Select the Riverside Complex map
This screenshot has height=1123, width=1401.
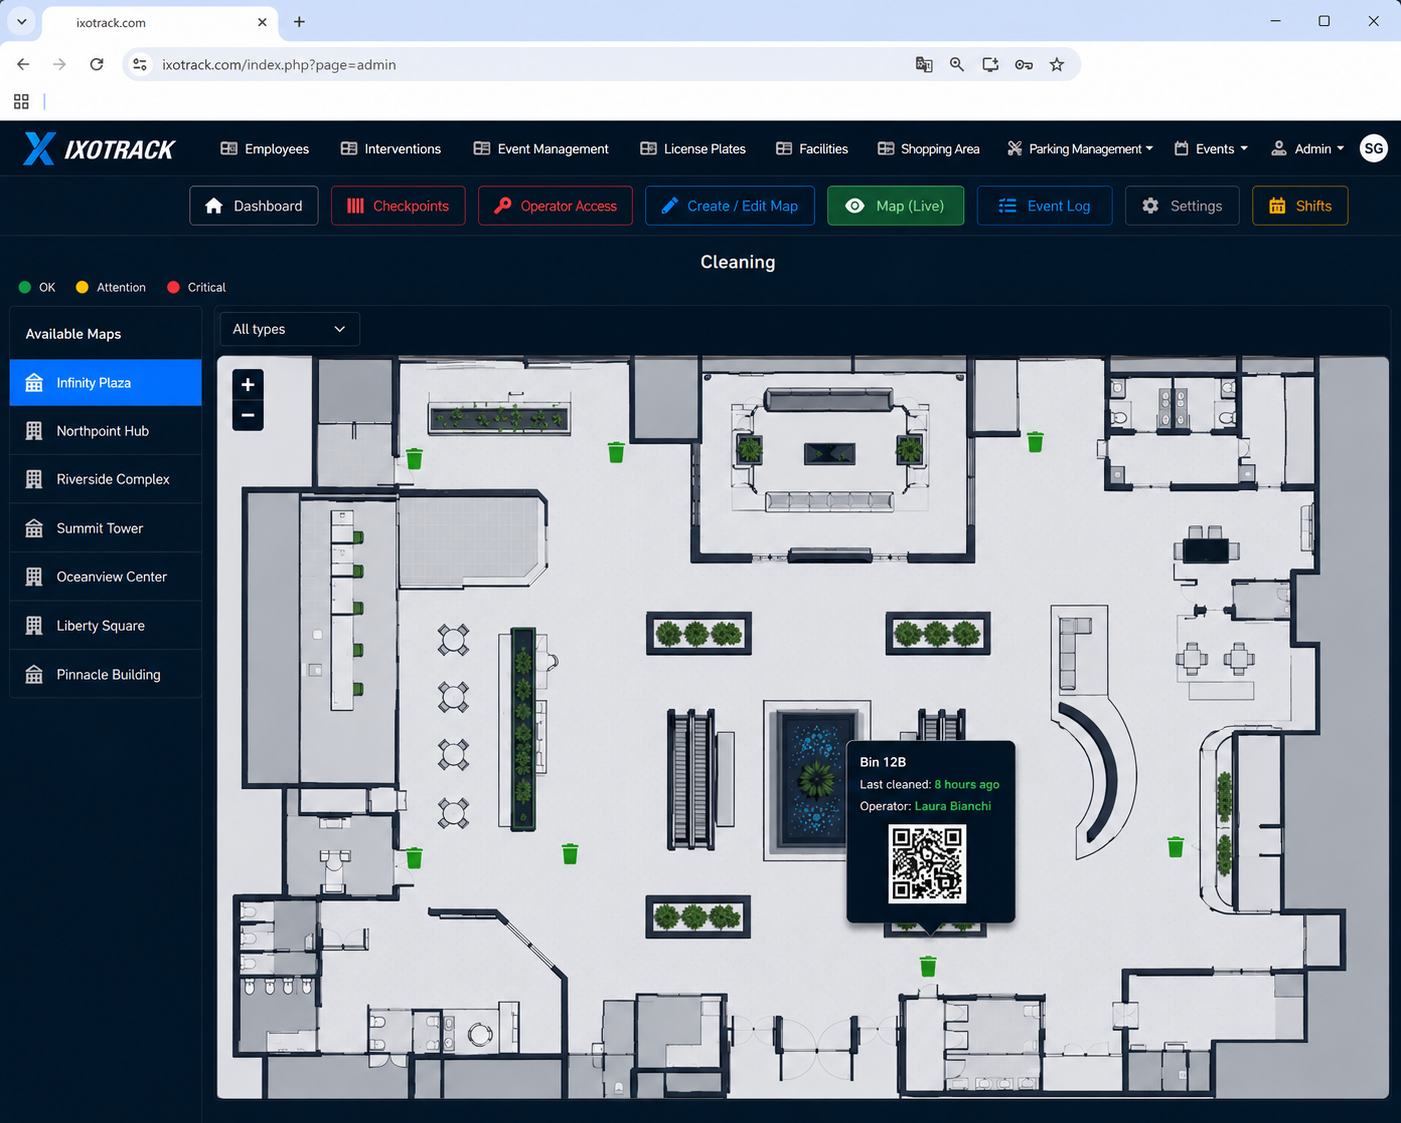pyautogui.click(x=106, y=479)
